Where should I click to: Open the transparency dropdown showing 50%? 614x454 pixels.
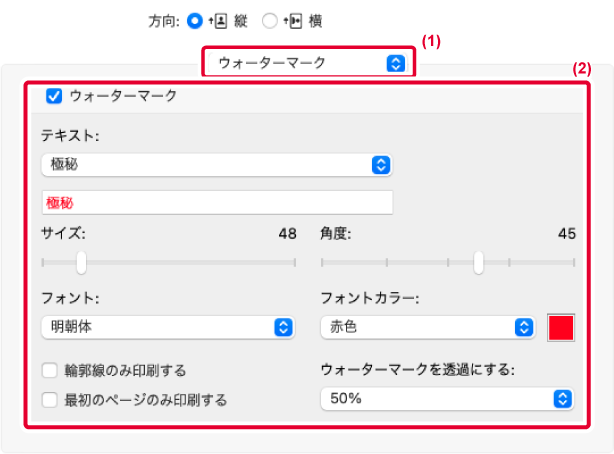[446, 399]
